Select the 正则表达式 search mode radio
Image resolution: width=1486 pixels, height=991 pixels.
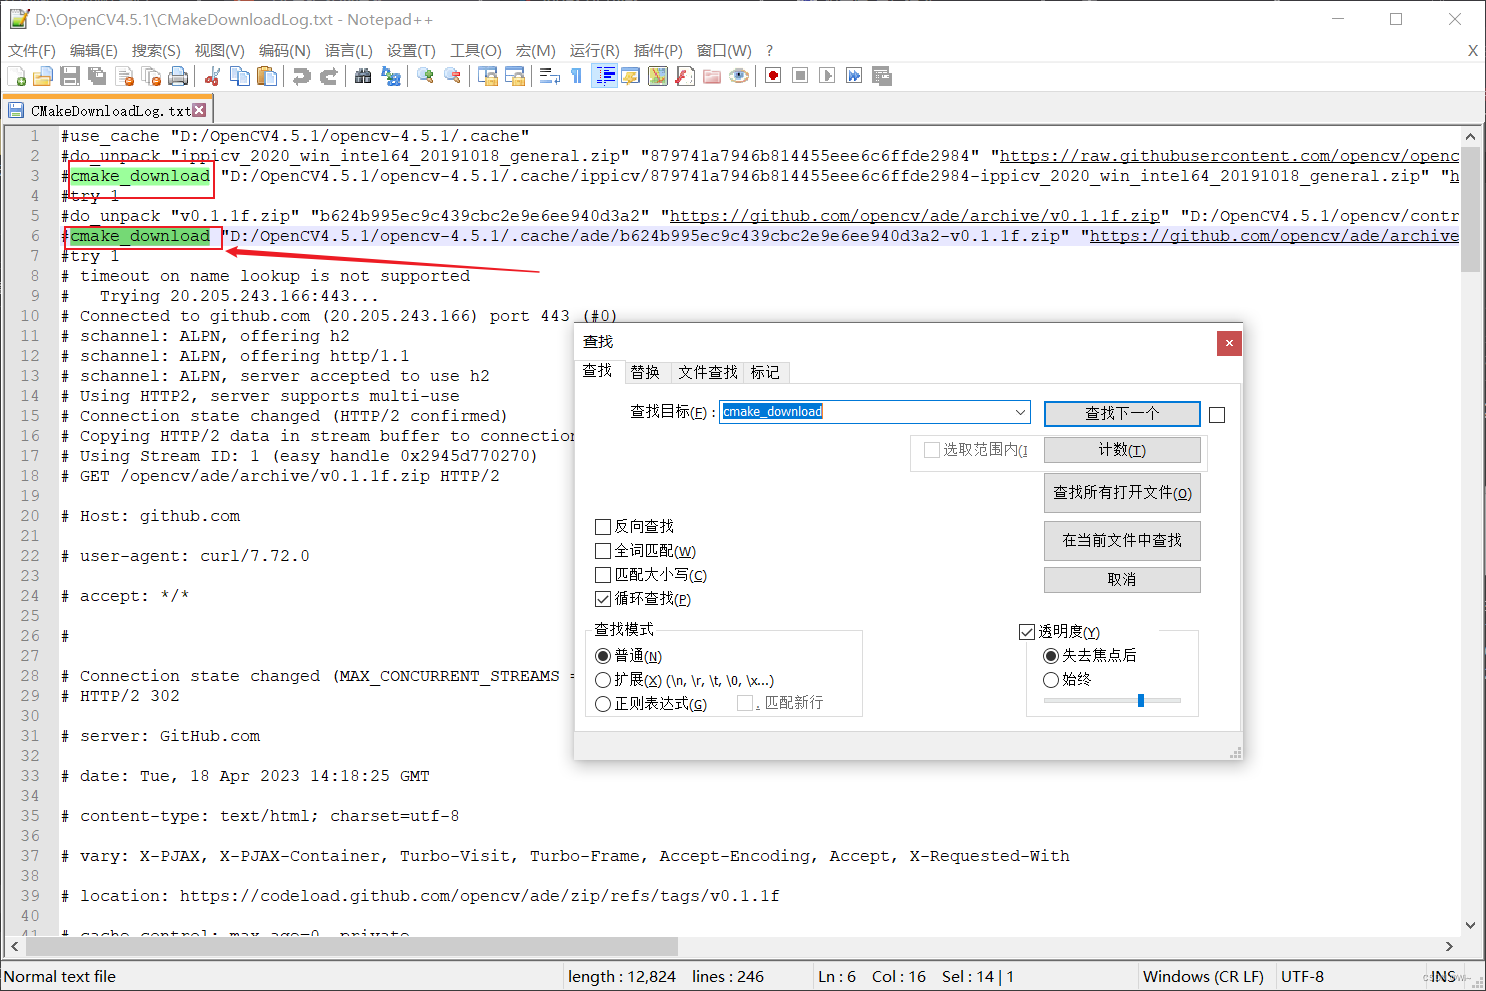pyautogui.click(x=603, y=704)
